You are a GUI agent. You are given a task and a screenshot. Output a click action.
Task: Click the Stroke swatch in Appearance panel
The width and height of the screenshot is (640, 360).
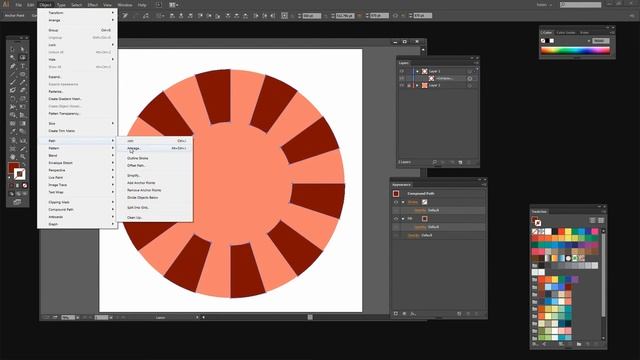(x=424, y=202)
